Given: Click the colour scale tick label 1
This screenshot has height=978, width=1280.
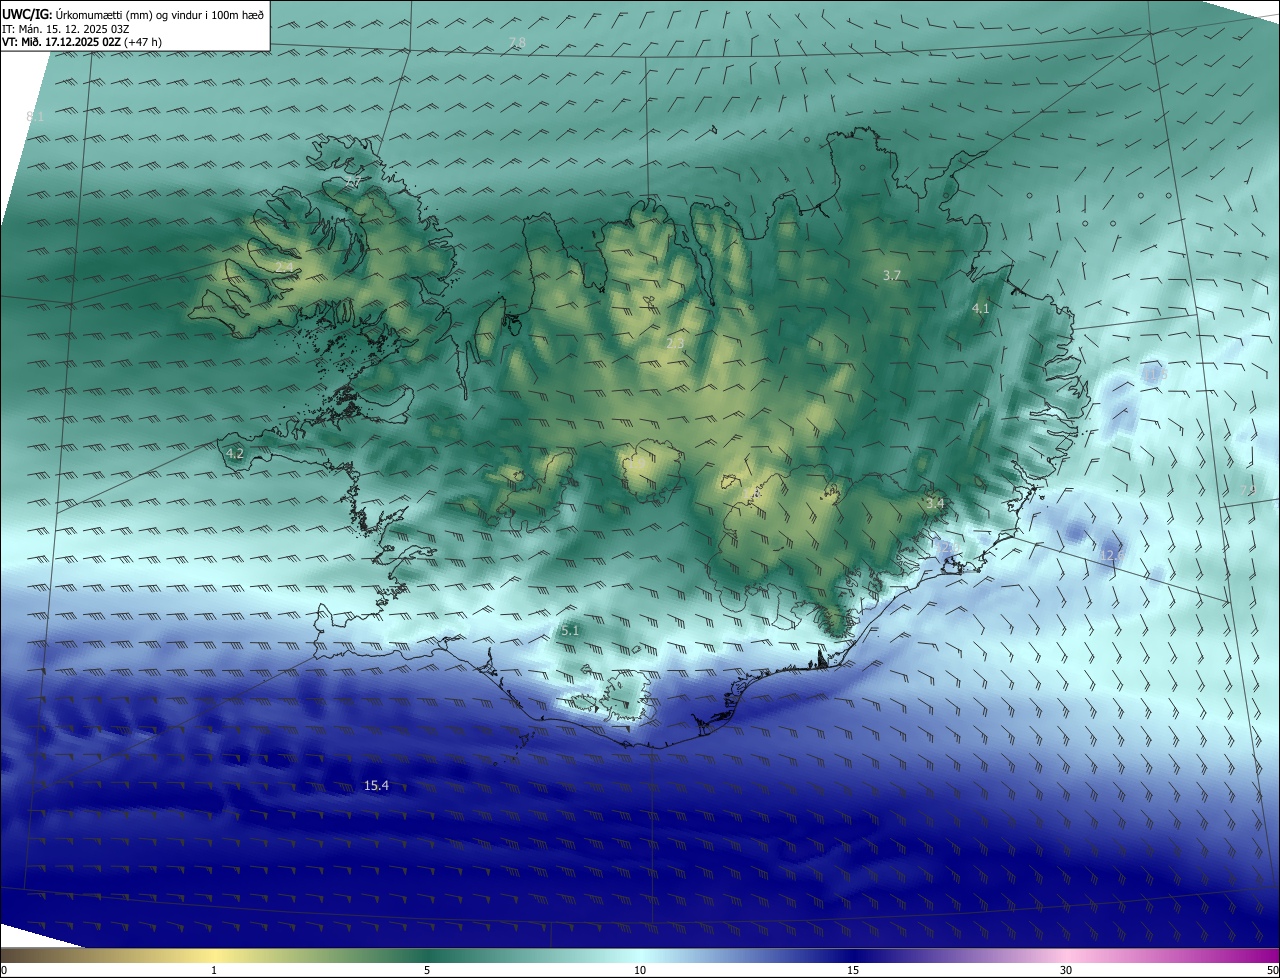Looking at the screenshot, I should pos(214,971).
